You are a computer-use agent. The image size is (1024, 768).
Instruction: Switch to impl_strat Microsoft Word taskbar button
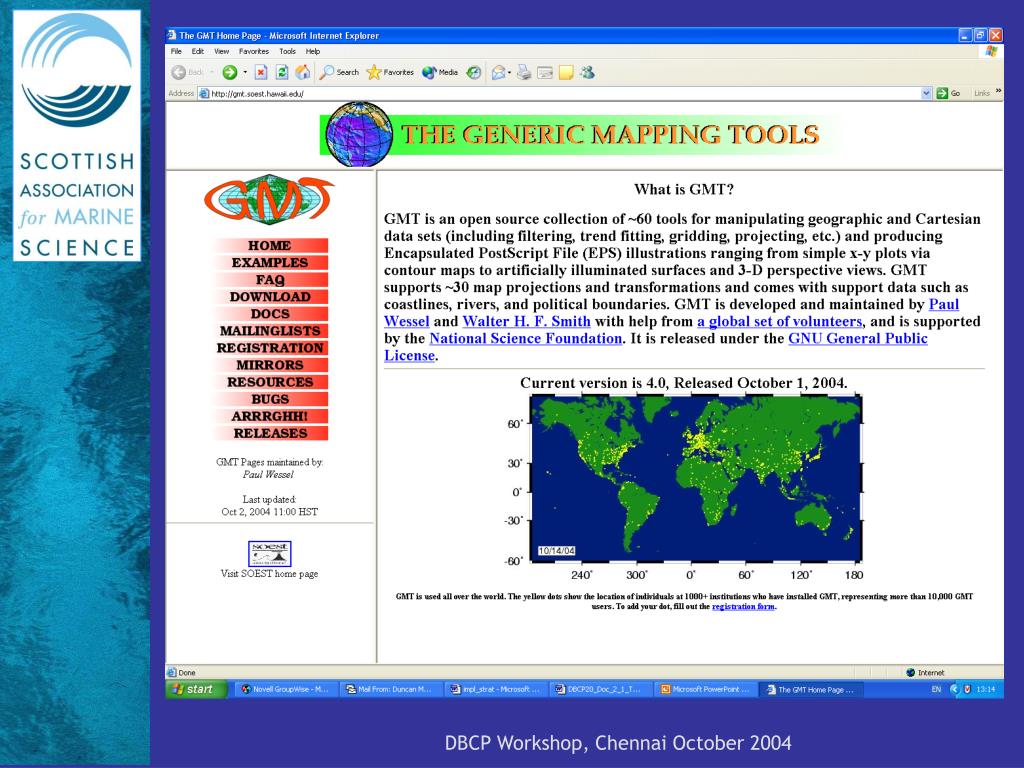click(x=494, y=689)
